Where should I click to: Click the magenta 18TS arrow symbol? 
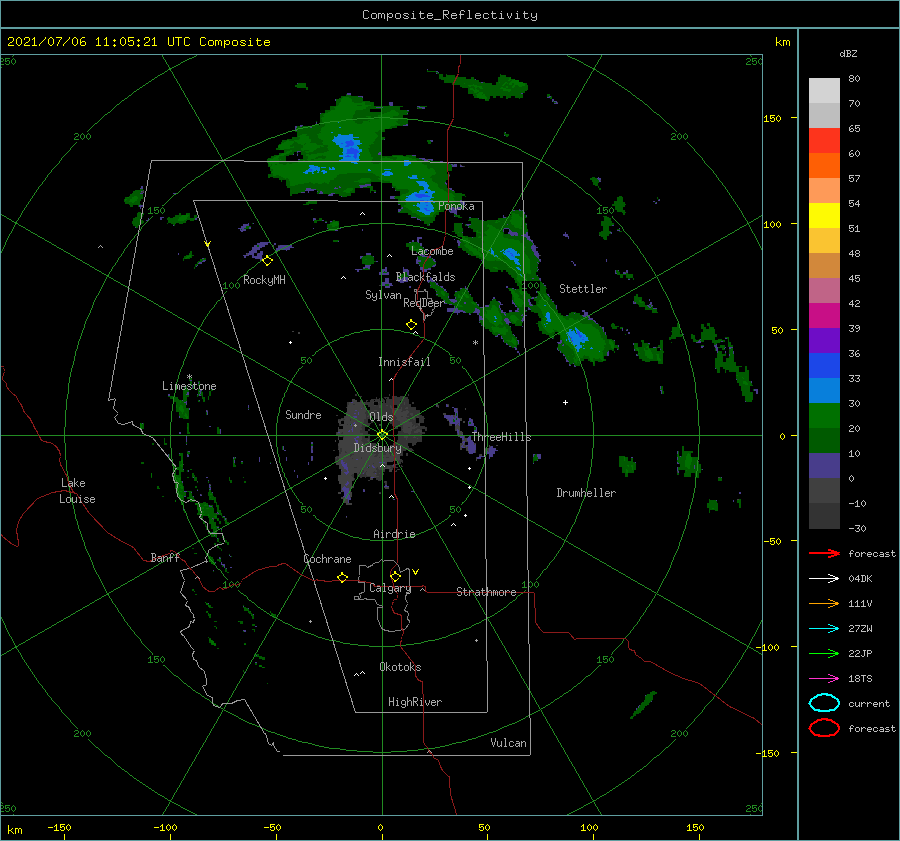click(x=824, y=679)
